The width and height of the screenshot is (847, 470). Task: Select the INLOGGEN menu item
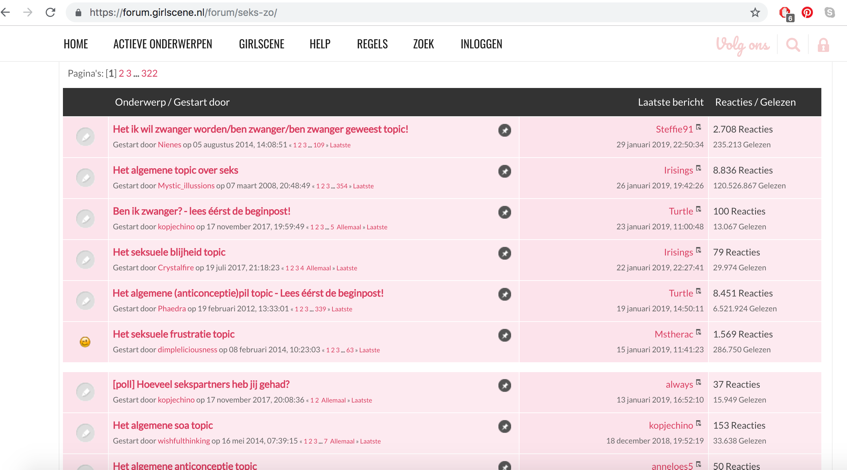tap(481, 44)
